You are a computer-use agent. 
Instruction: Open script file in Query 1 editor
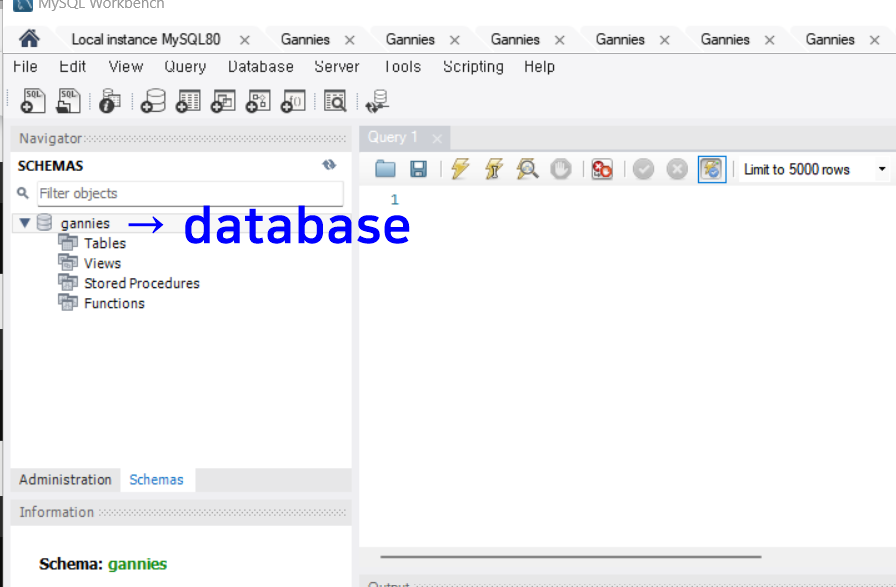click(x=385, y=169)
